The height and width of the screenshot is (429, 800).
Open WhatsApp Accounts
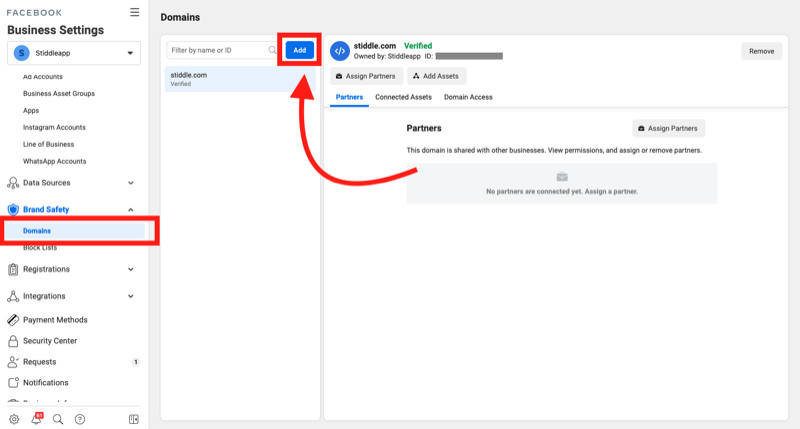click(x=55, y=161)
